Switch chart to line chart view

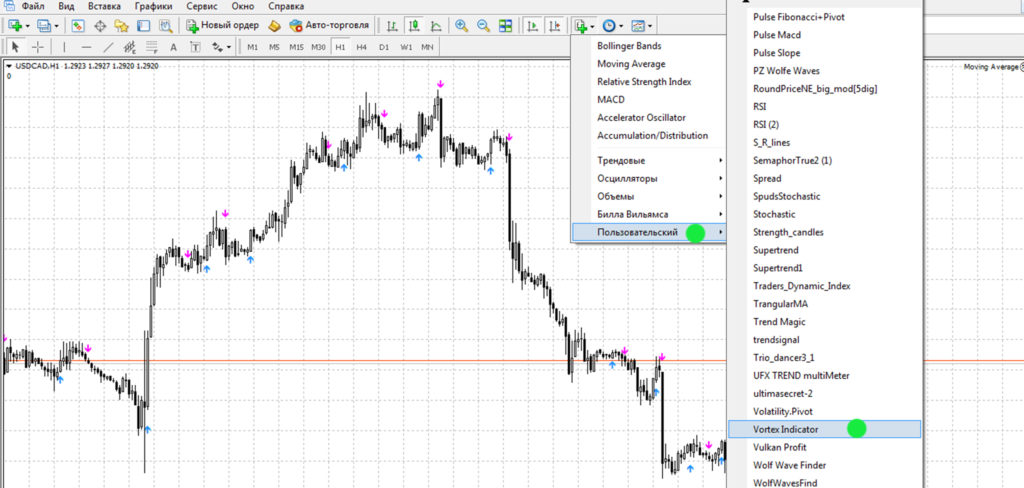436,26
